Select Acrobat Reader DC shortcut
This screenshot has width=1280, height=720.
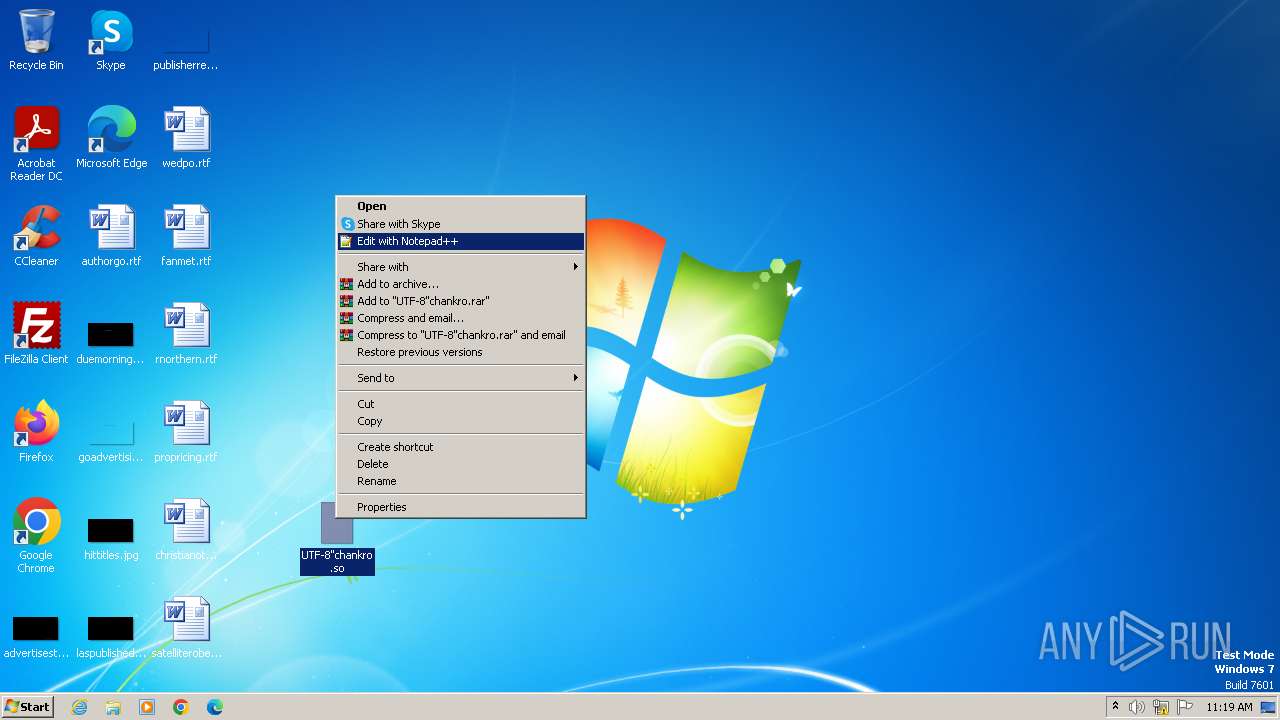click(x=36, y=144)
